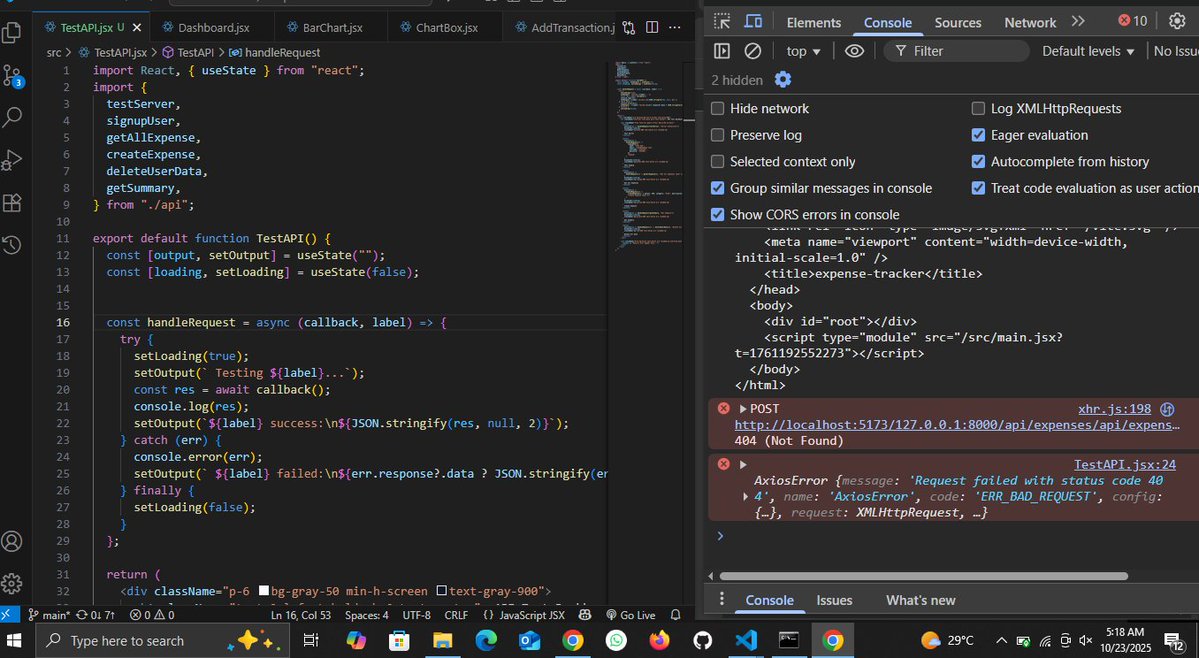Open the top JavaScript context dropdown
The width and height of the screenshot is (1199, 658).
(x=803, y=51)
